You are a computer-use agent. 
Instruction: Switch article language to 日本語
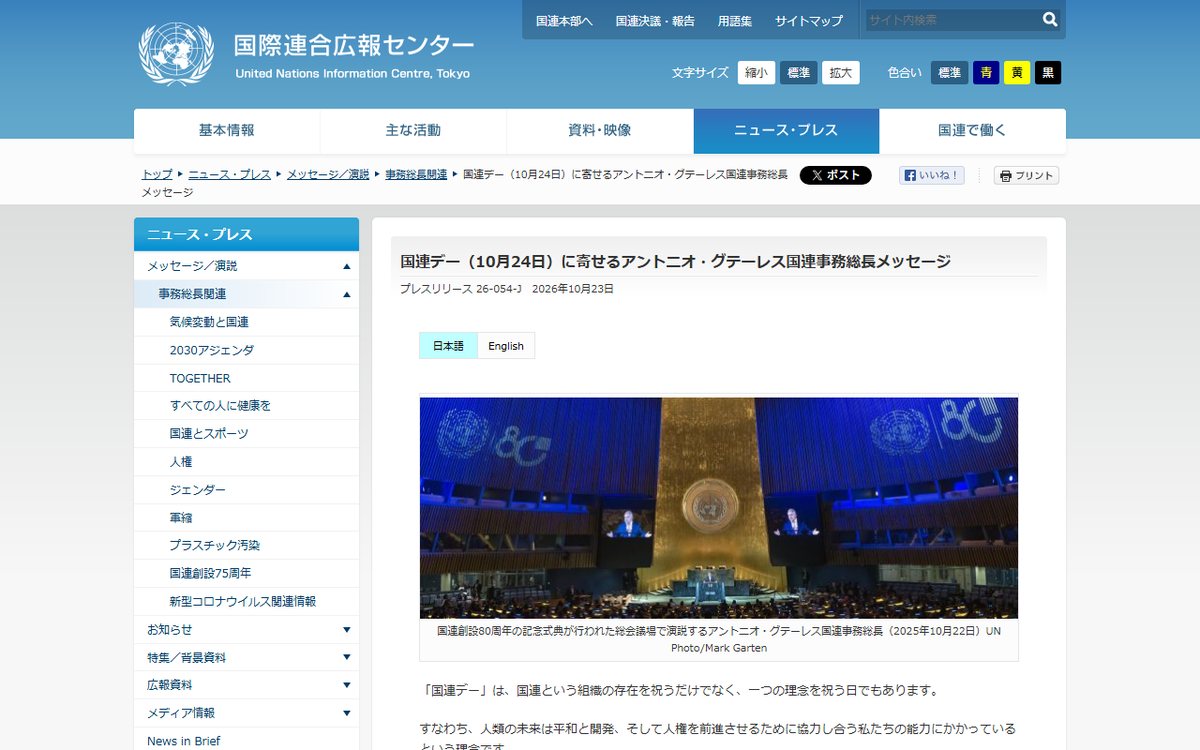(x=448, y=346)
